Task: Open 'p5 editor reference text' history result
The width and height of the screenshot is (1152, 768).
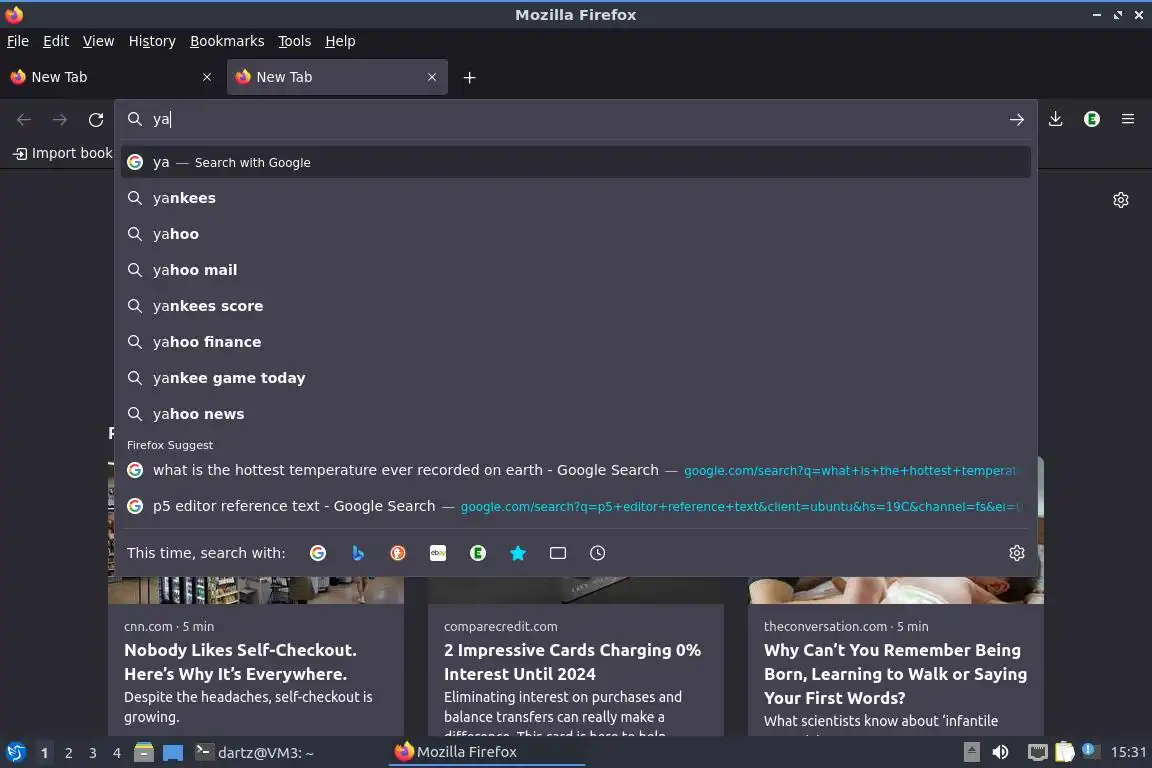Action: pyautogui.click(x=575, y=506)
